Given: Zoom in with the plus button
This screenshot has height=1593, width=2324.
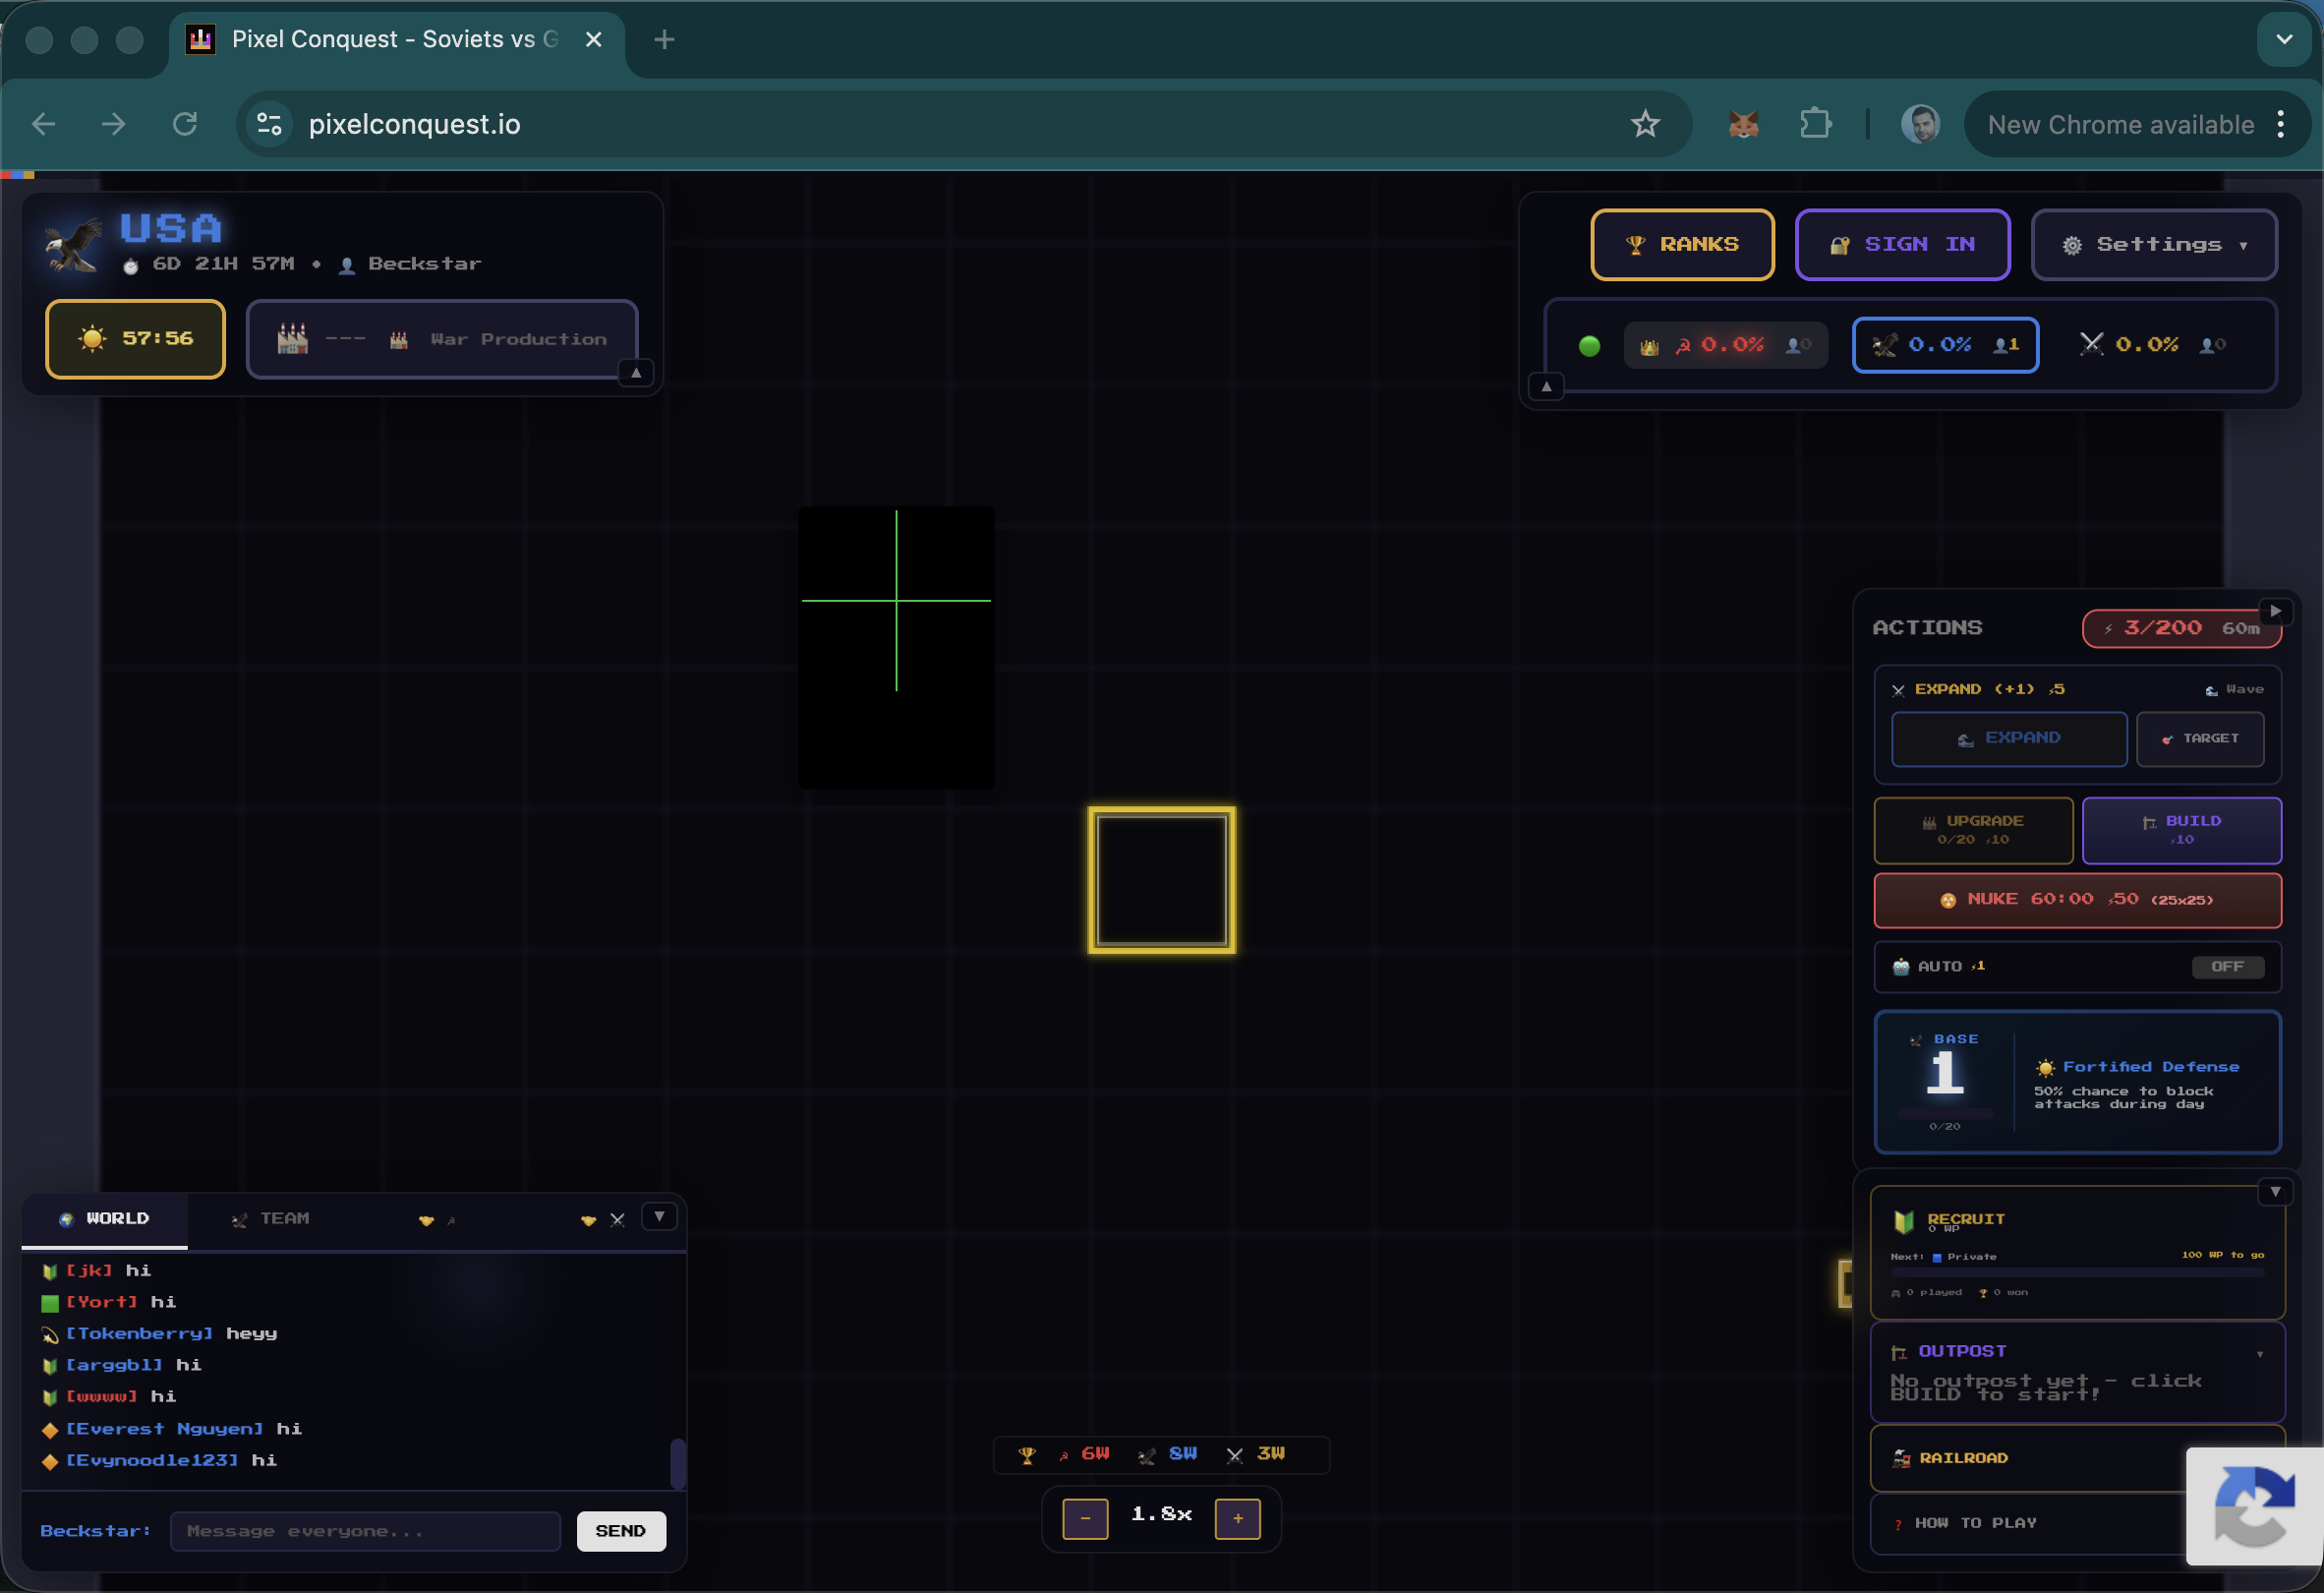Looking at the screenshot, I should (x=1237, y=1518).
